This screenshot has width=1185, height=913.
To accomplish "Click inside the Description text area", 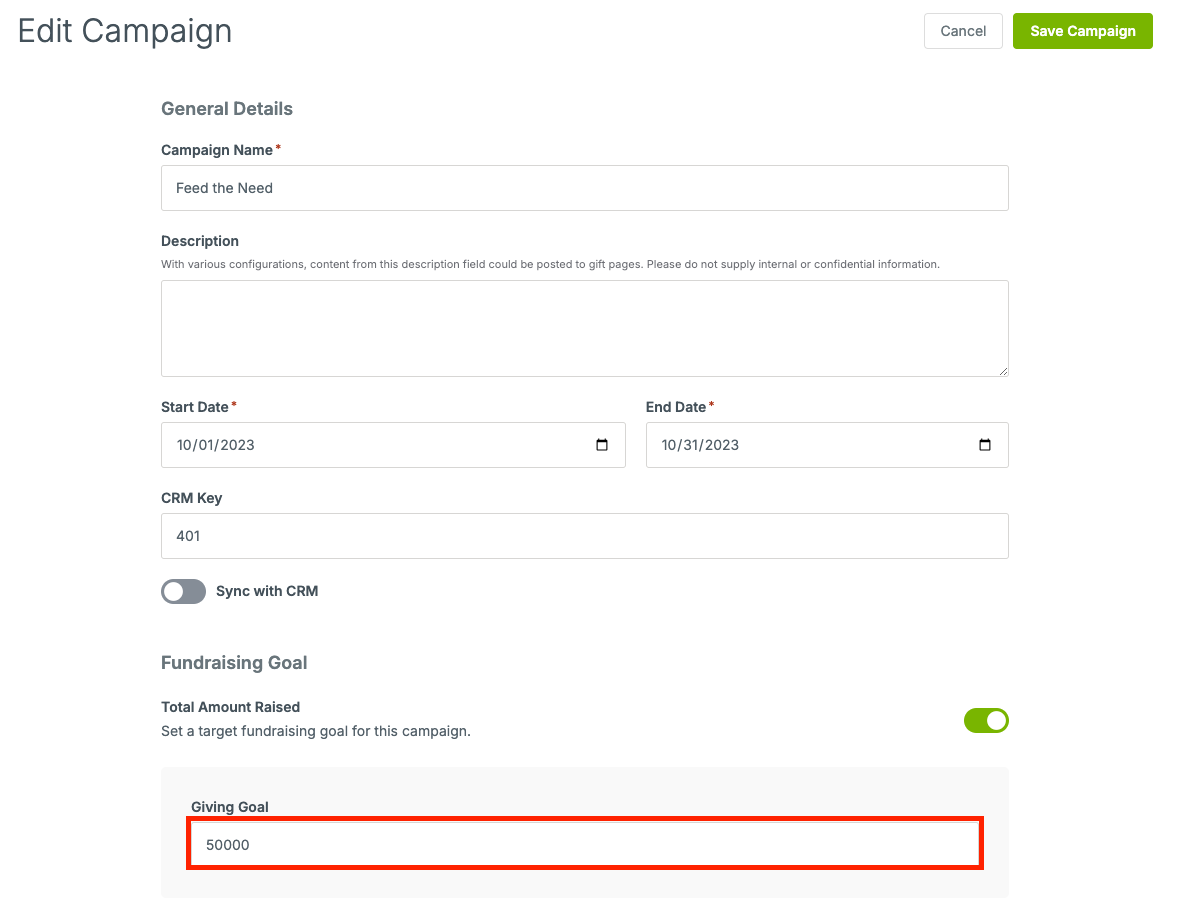I will 584,328.
